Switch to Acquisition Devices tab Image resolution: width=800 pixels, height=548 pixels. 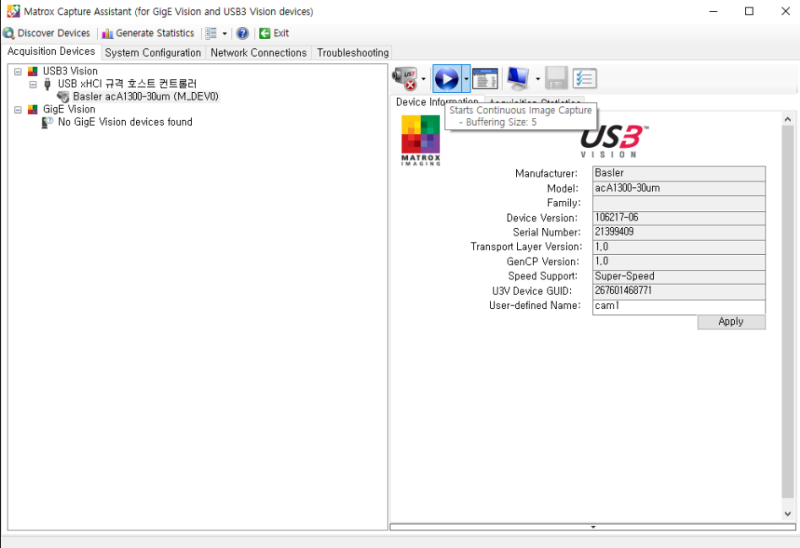click(x=51, y=52)
